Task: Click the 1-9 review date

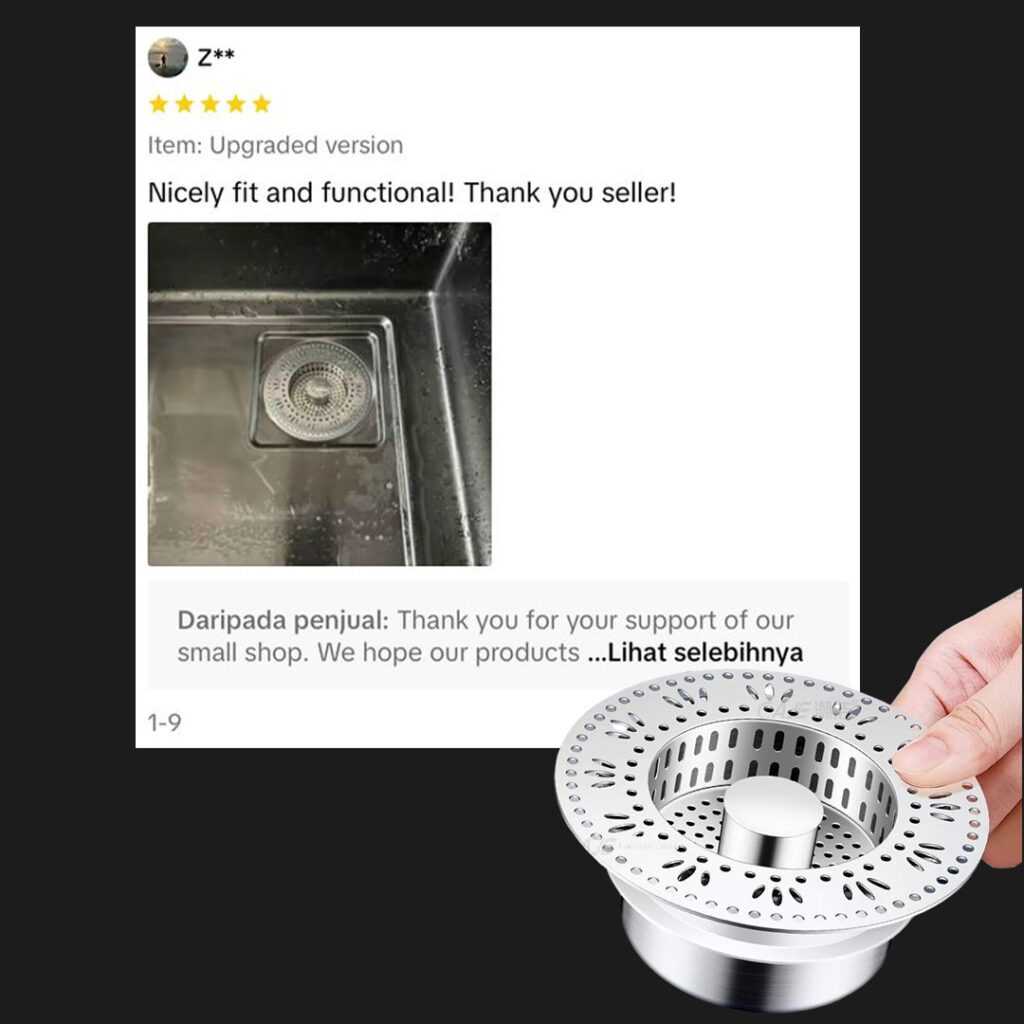Action: 165,723
